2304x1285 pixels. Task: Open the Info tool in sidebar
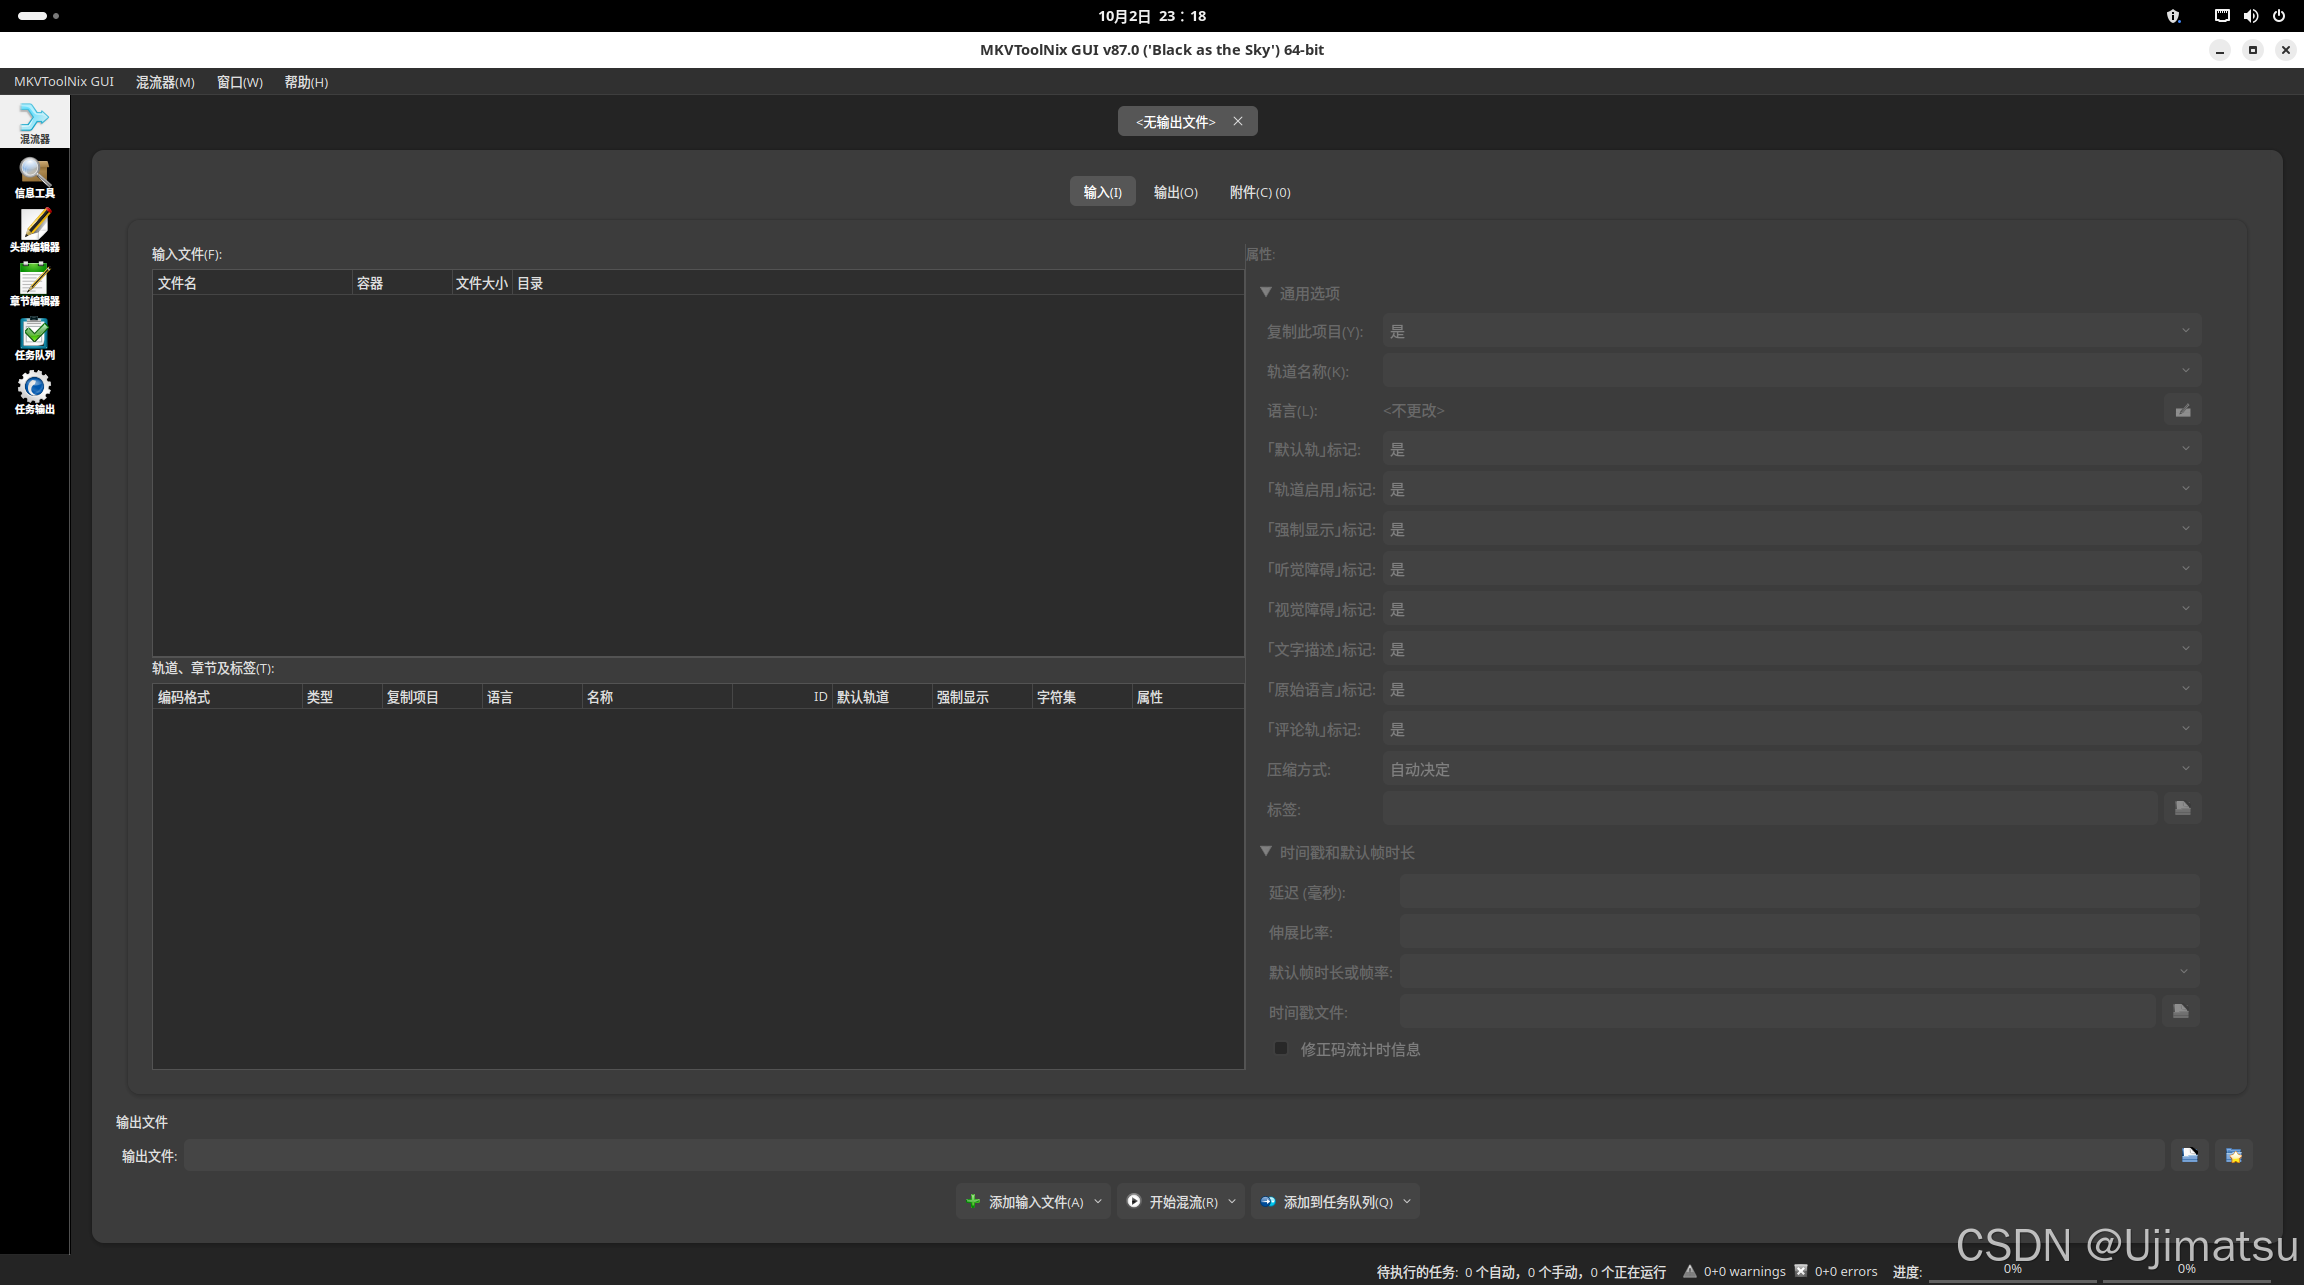(34, 177)
